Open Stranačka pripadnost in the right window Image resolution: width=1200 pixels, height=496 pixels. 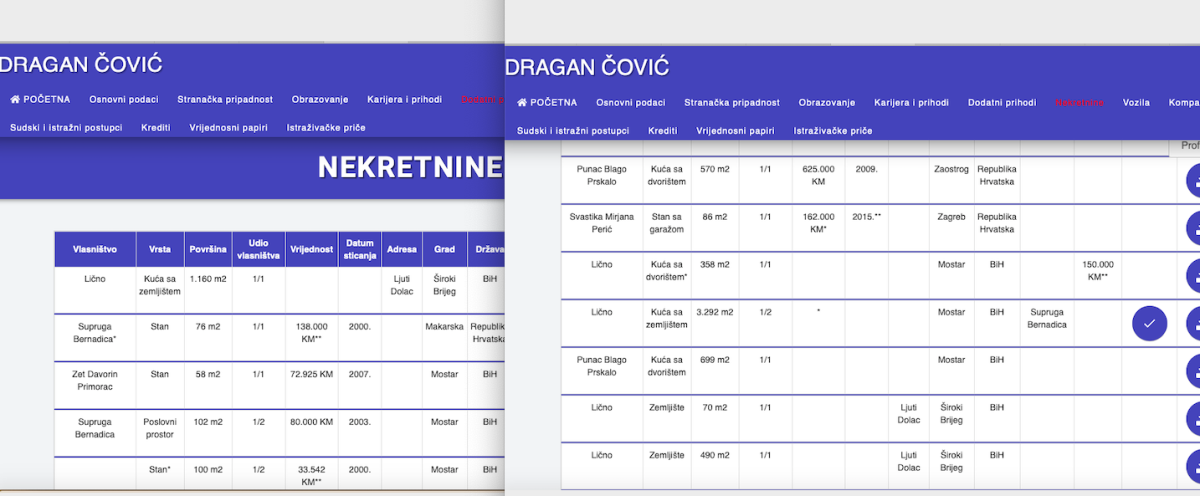click(732, 102)
